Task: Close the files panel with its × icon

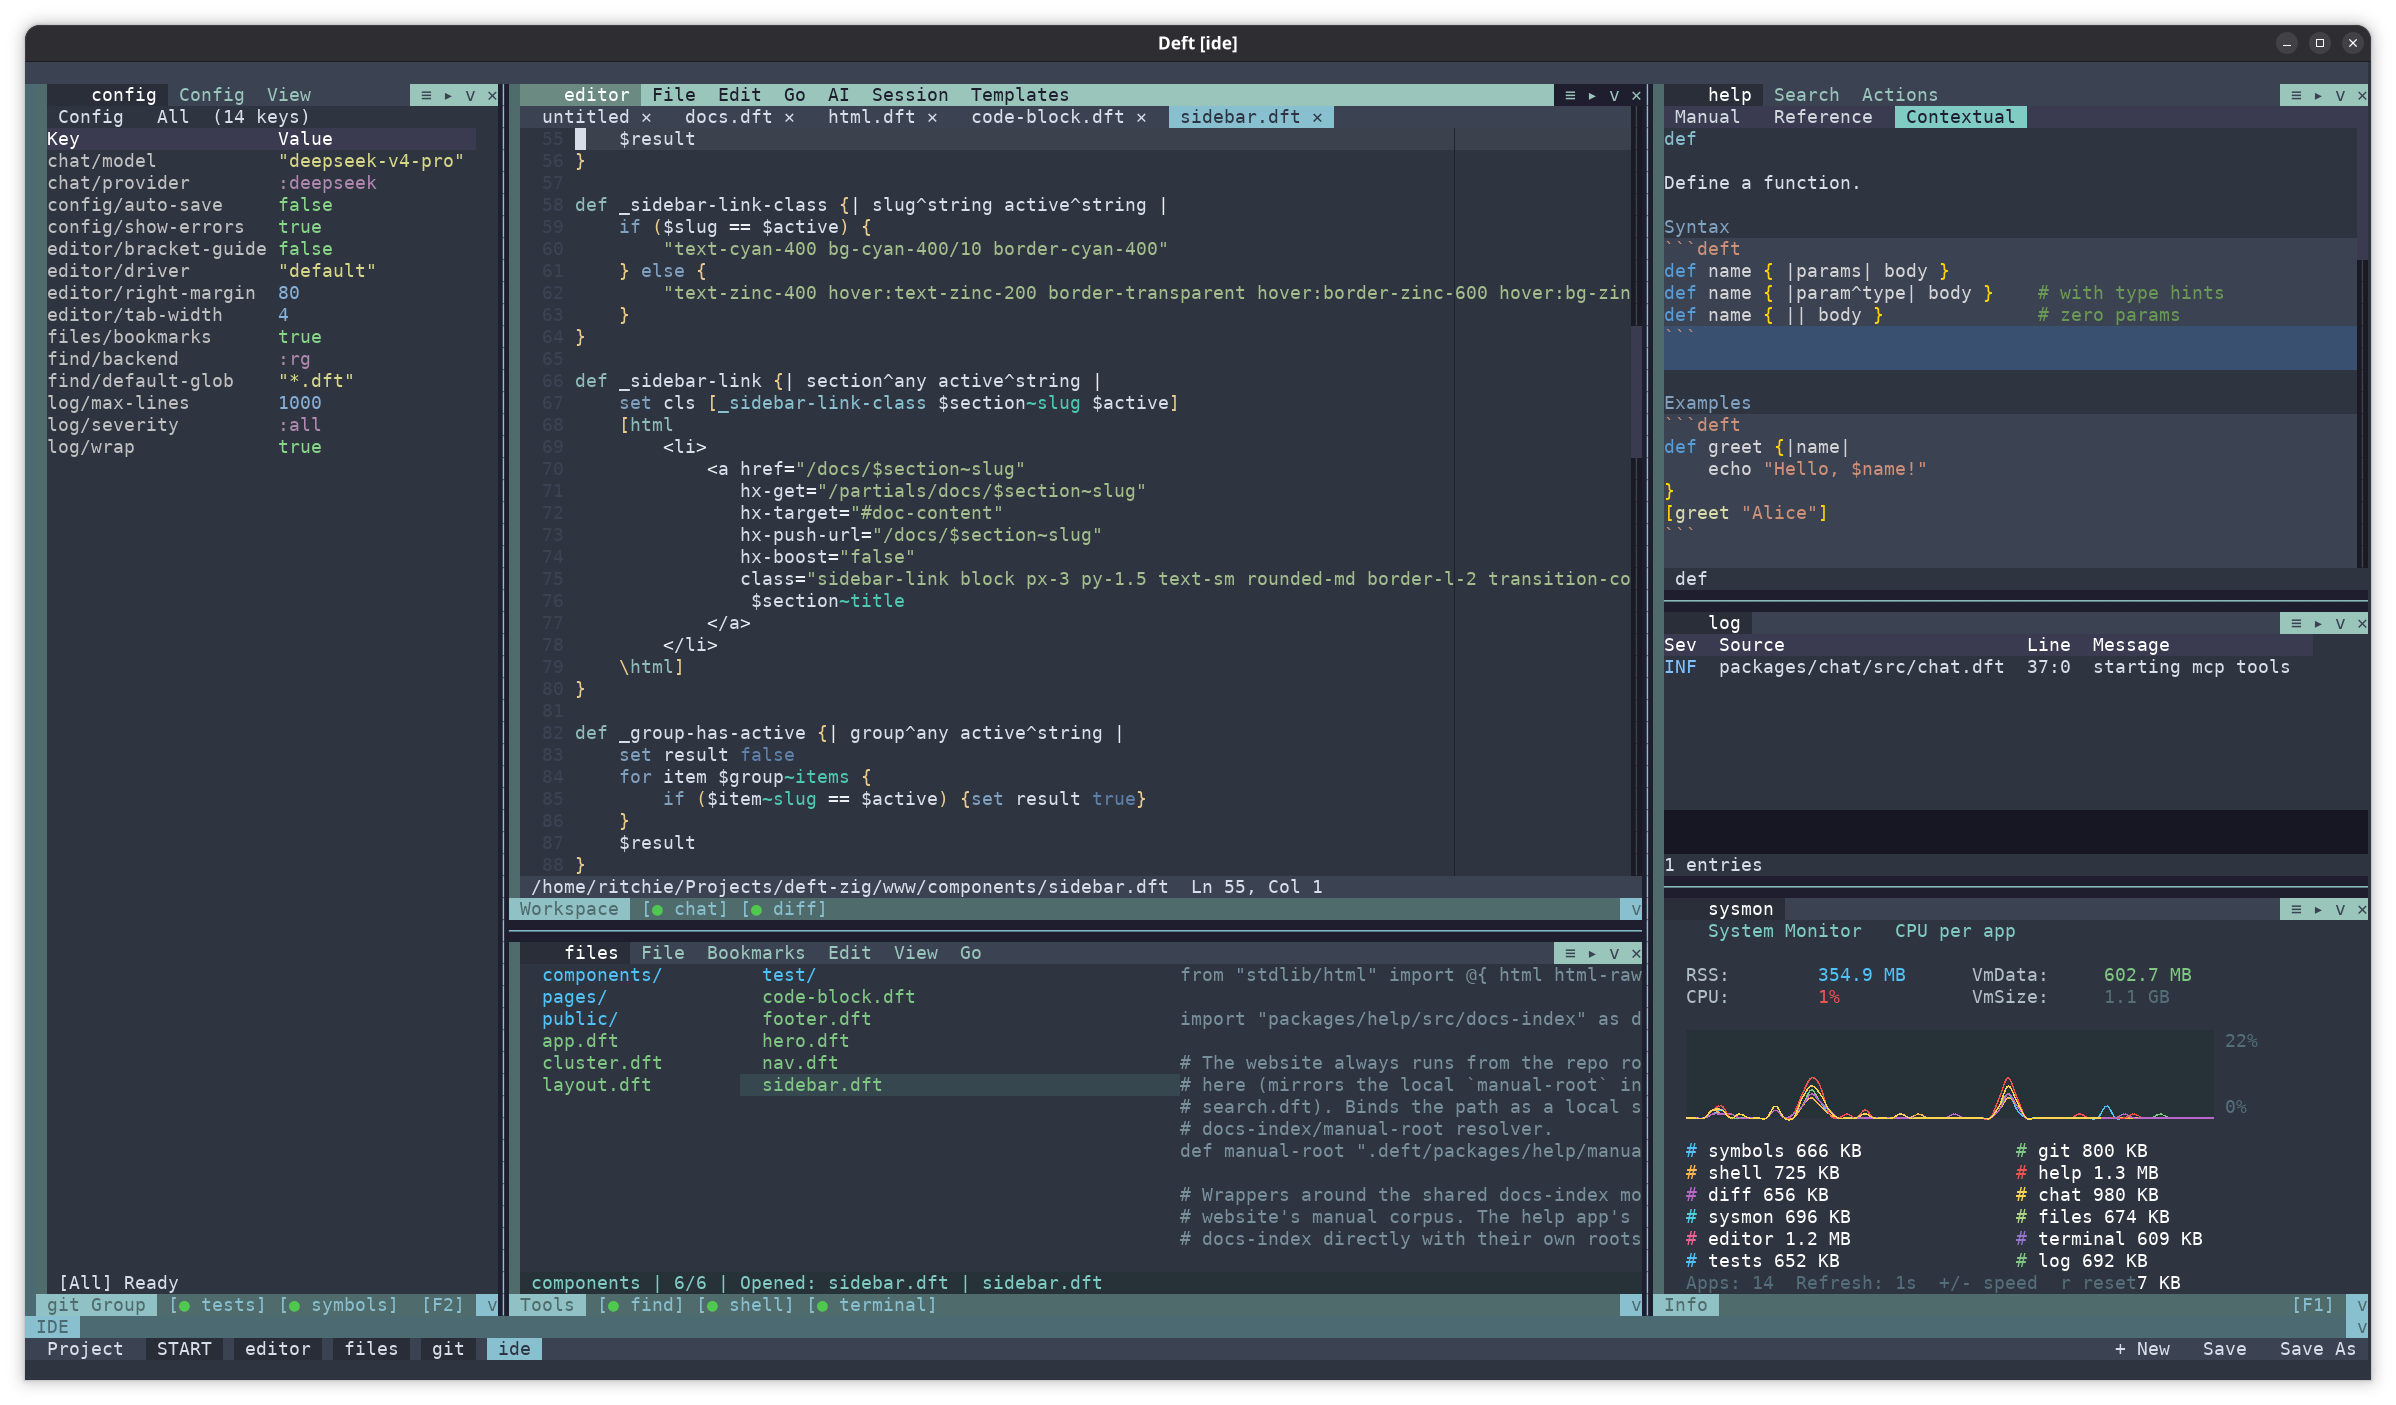Action: [x=1636, y=953]
